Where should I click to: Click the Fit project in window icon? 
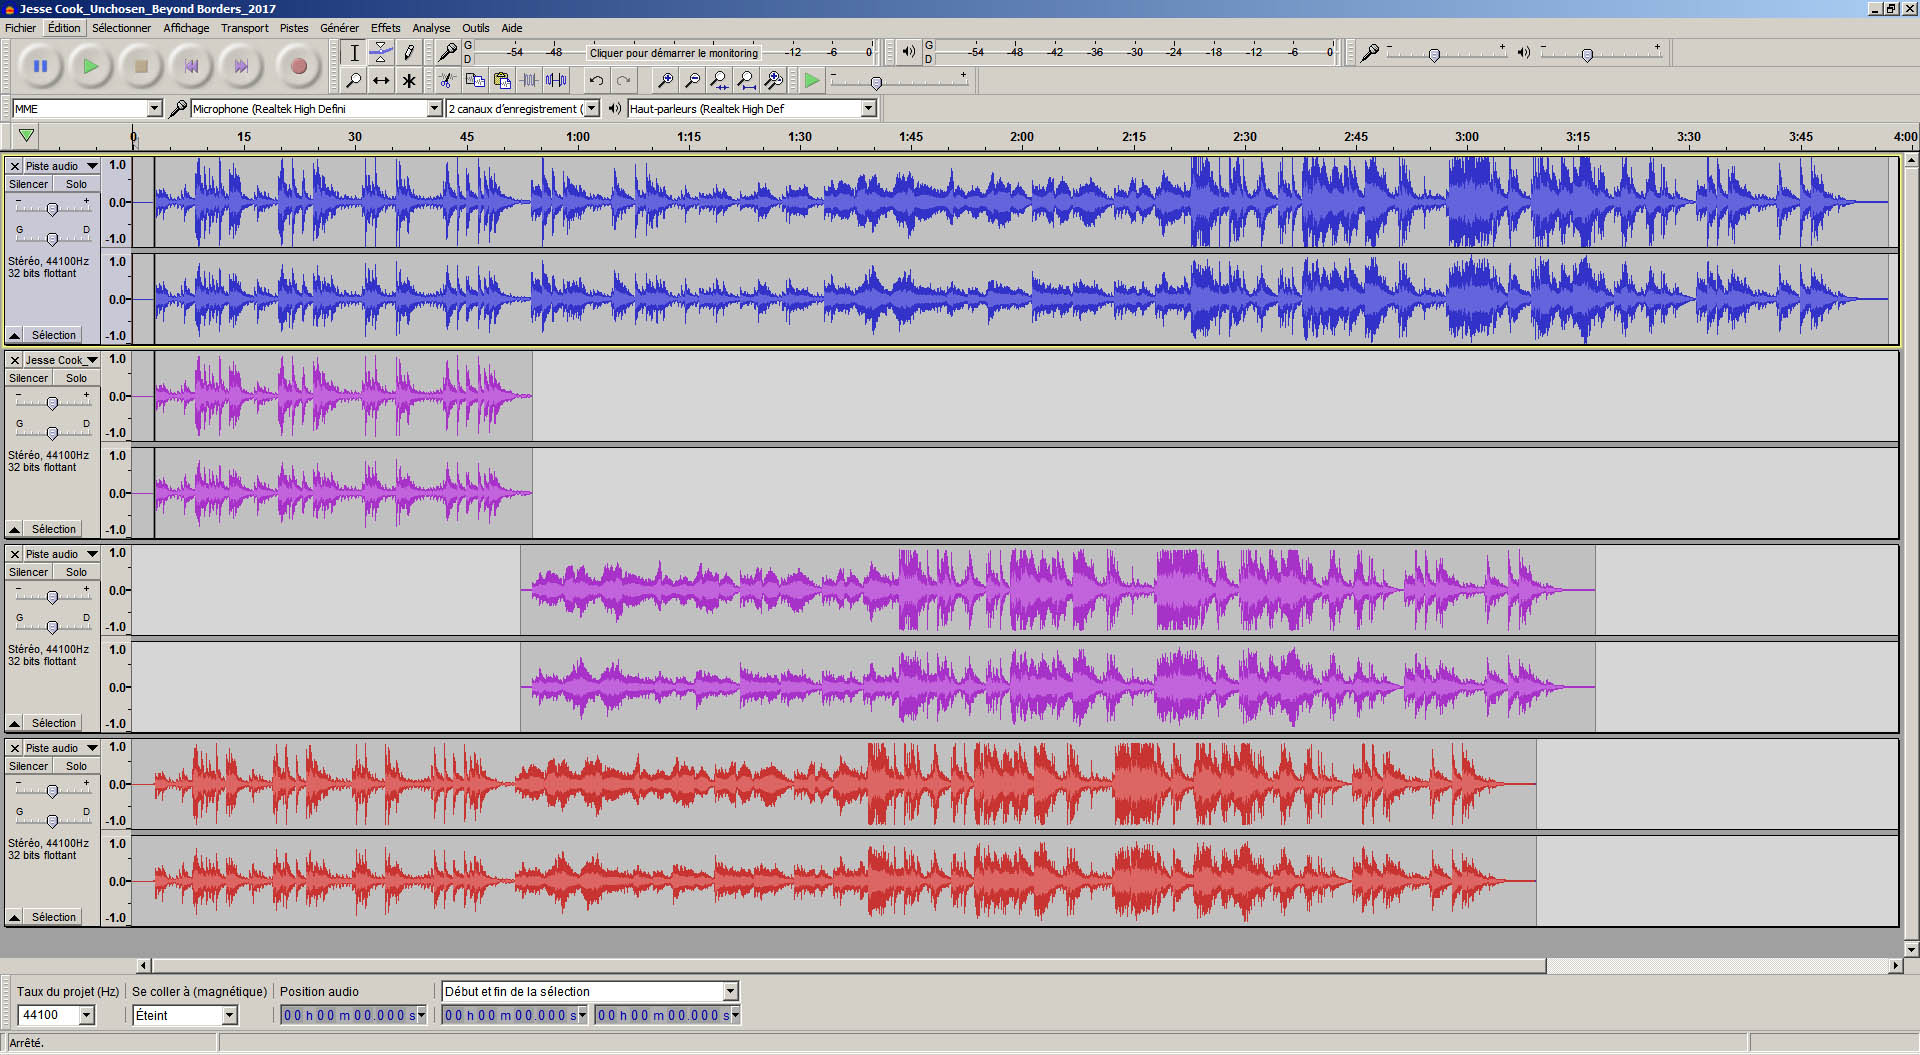(x=746, y=81)
